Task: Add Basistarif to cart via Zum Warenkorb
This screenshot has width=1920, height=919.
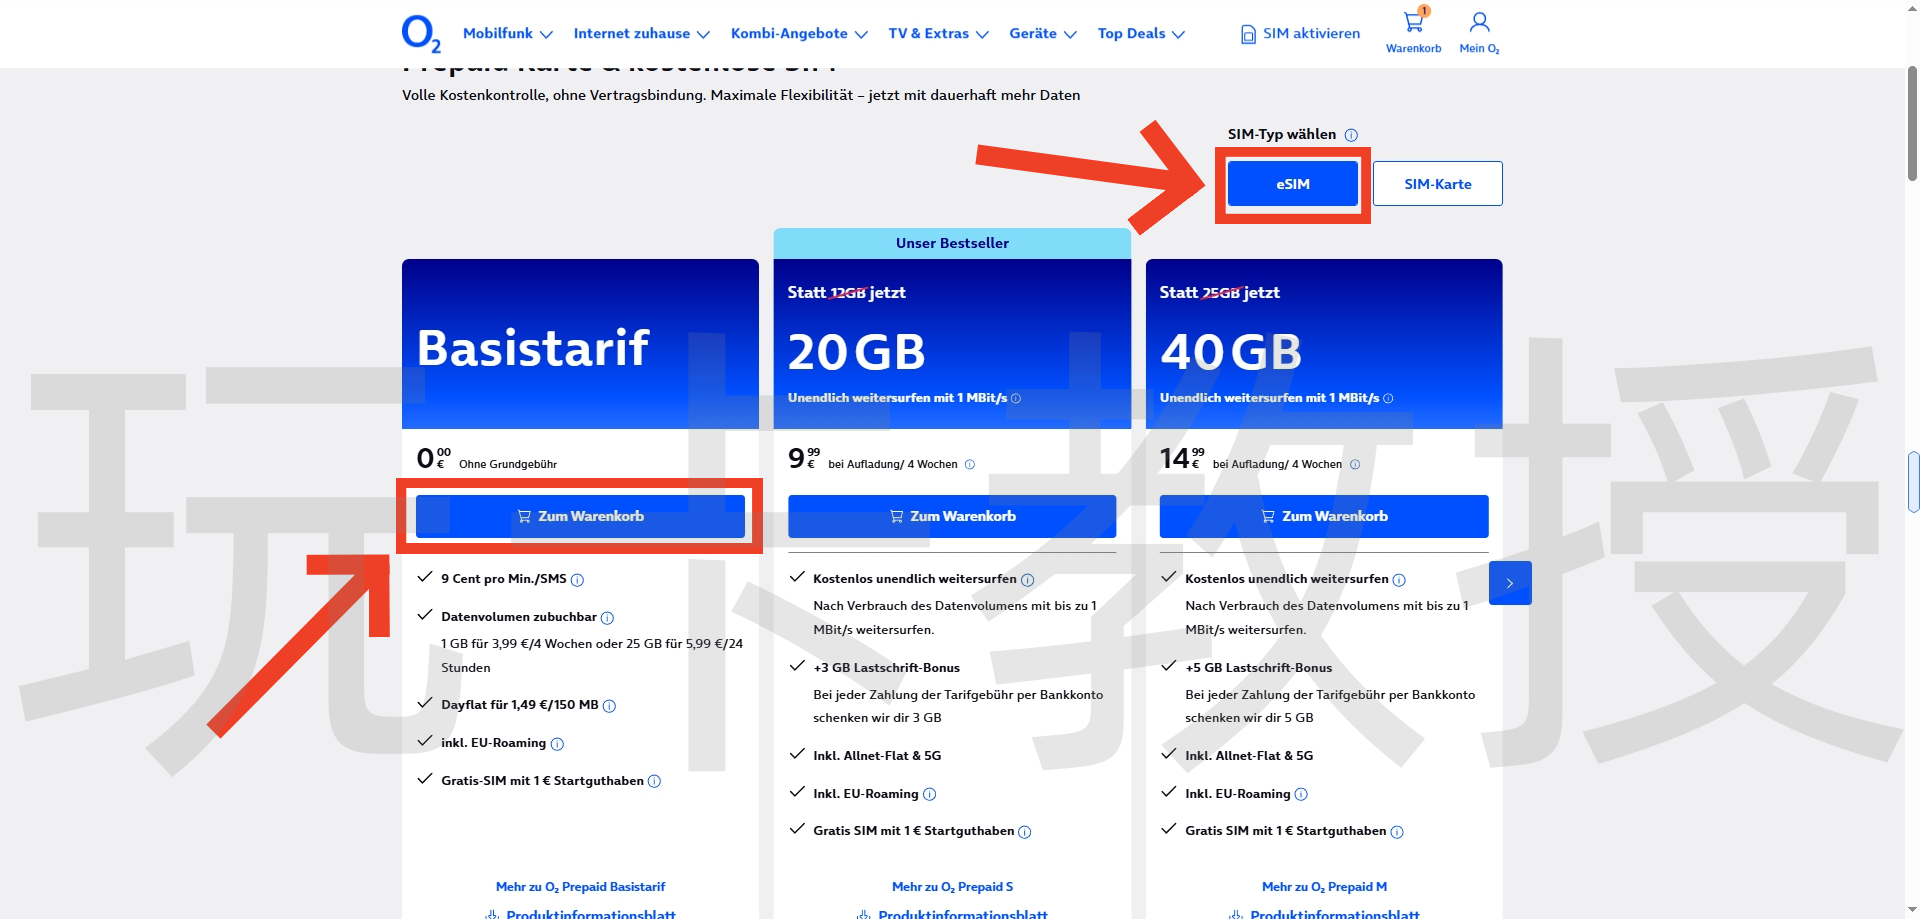Action: click(x=580, y=517)
